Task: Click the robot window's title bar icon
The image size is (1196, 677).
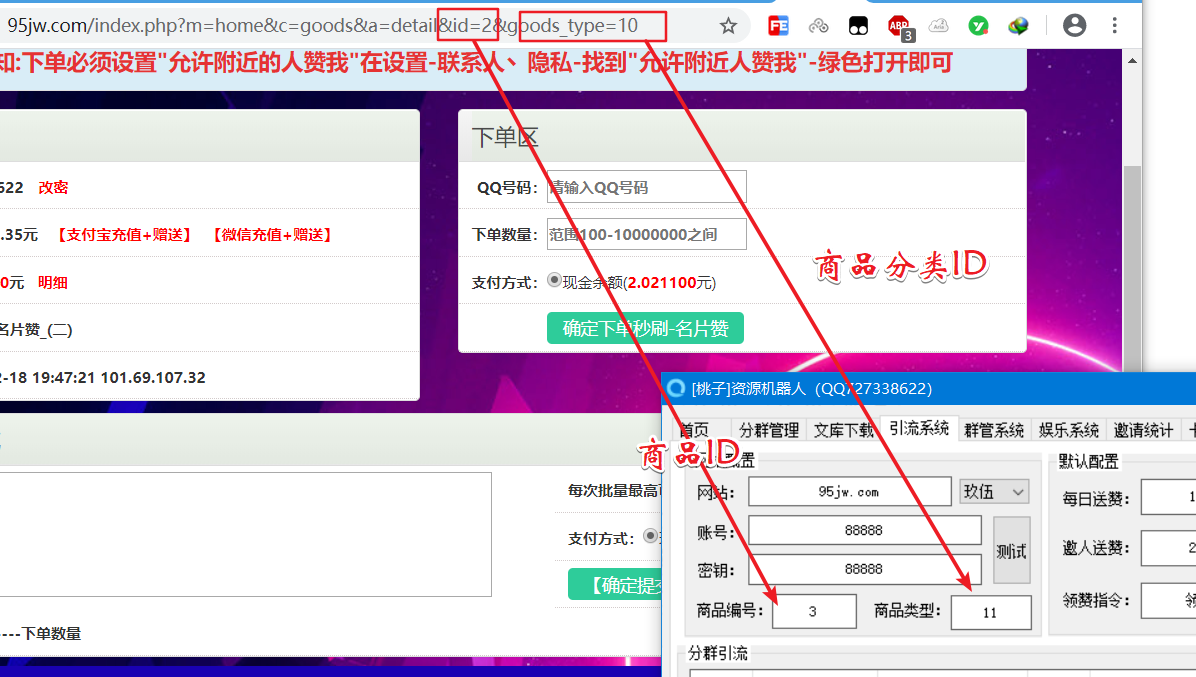Action: (676, 388)
